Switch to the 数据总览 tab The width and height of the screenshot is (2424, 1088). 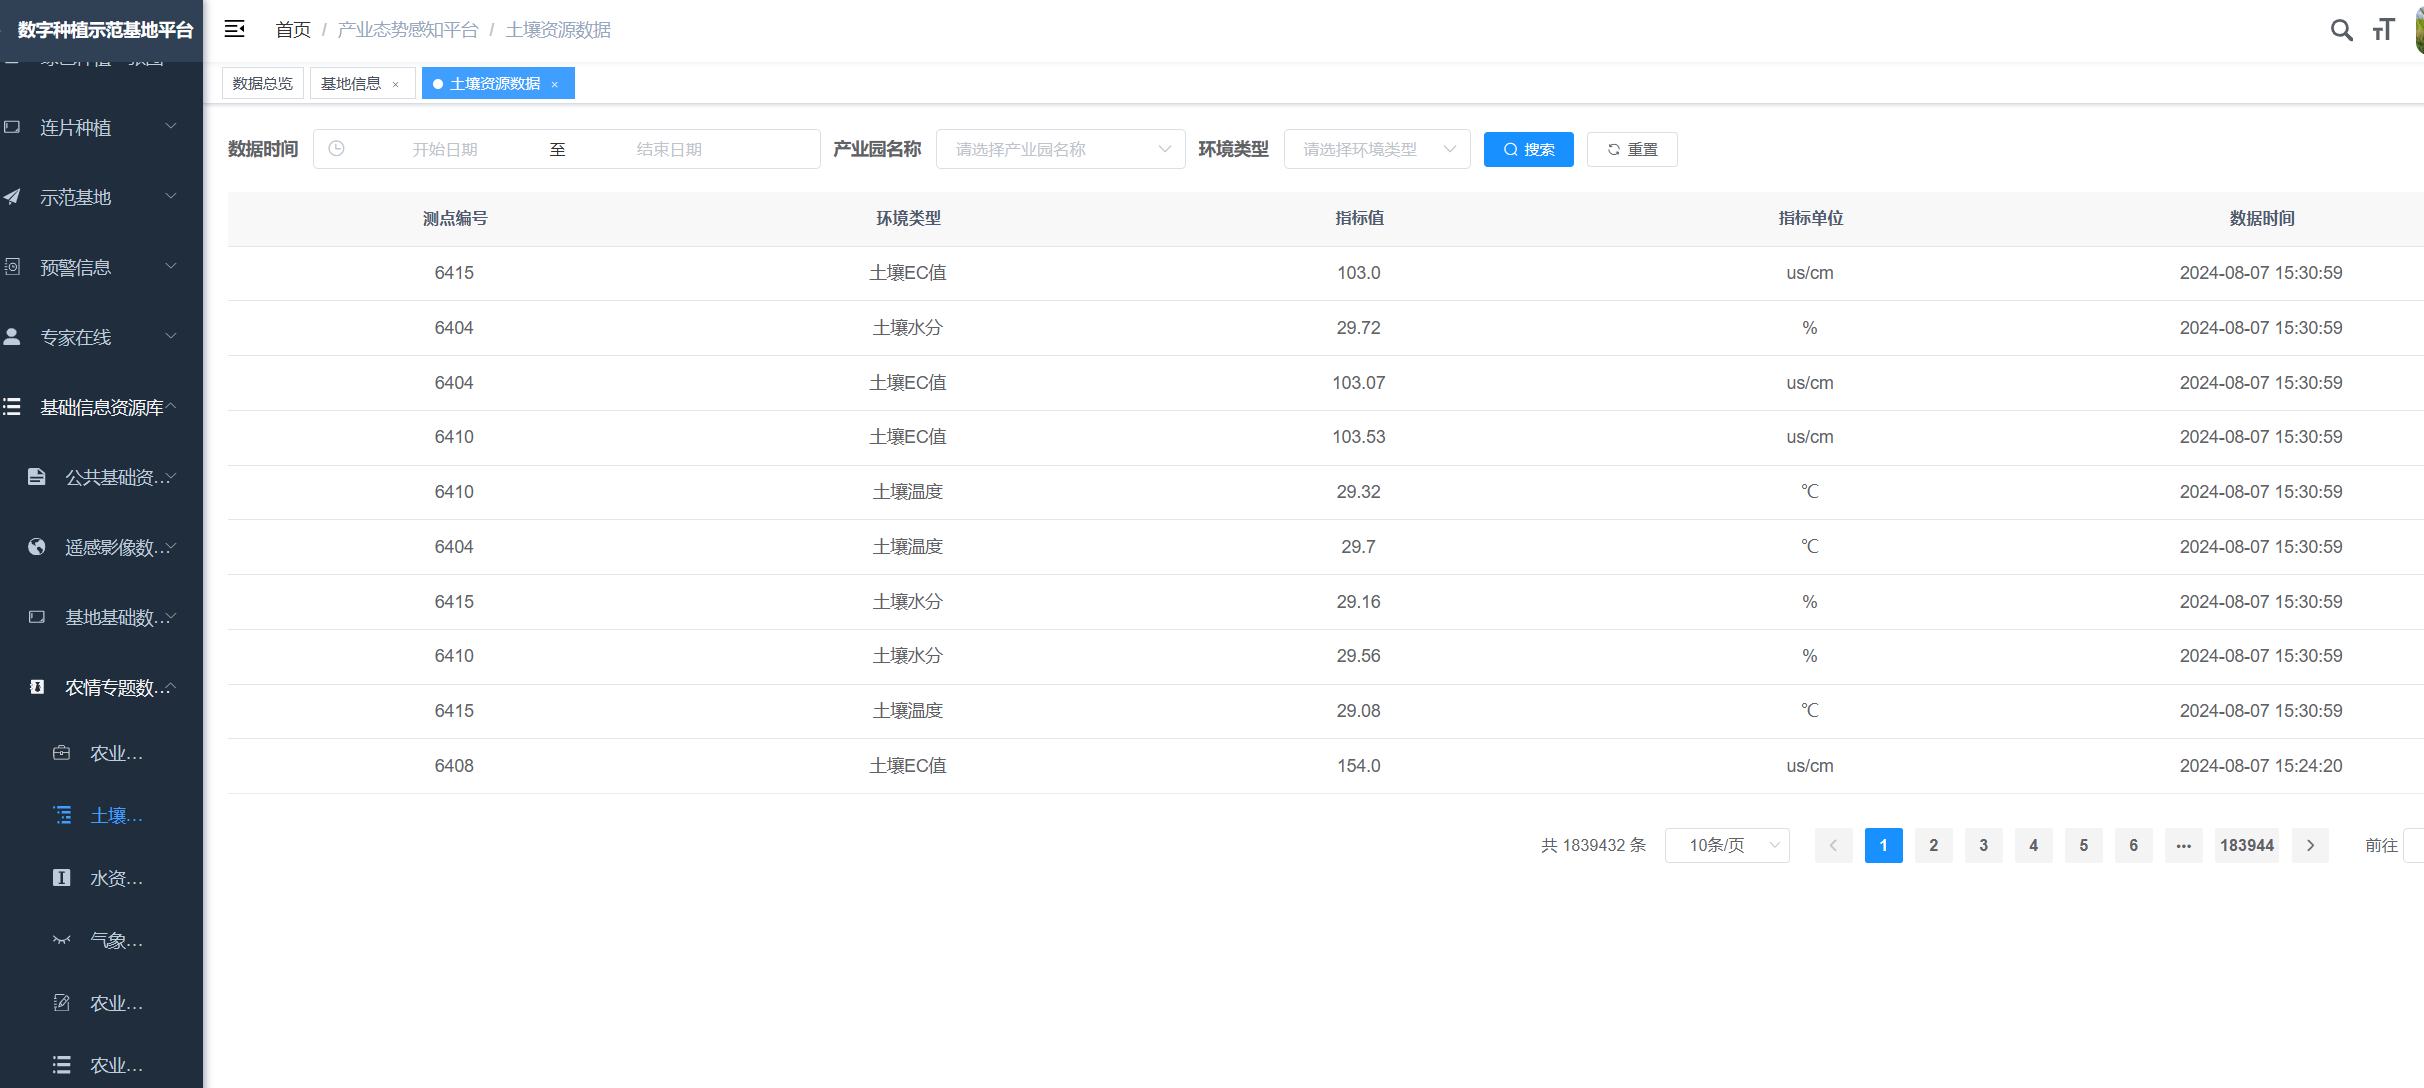click(262, 82)
